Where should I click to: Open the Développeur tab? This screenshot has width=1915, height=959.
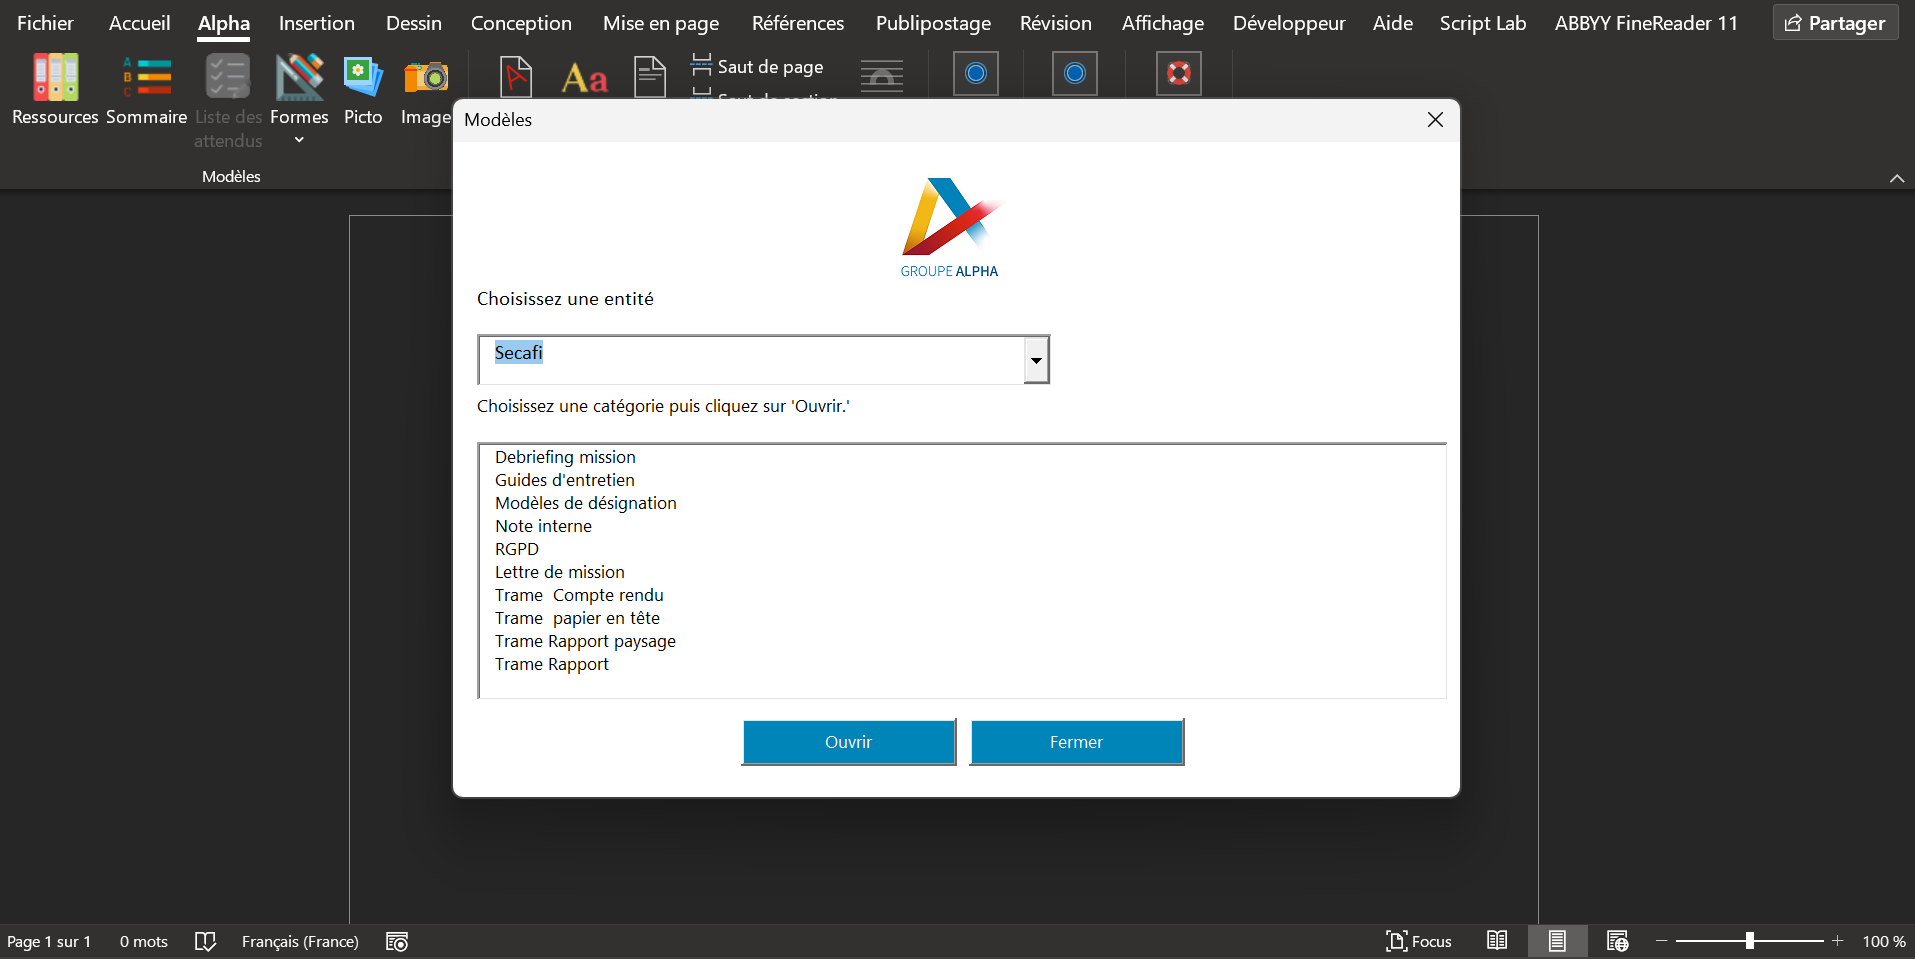point(1289,23)
